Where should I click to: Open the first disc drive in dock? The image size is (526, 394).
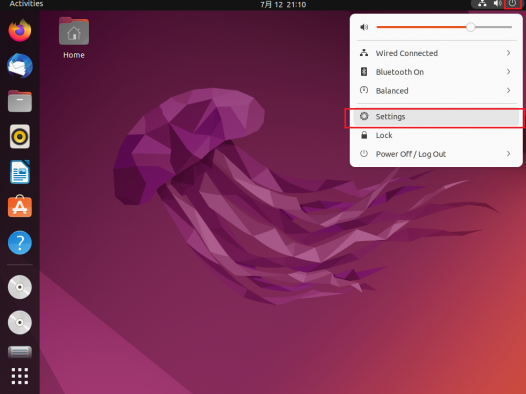coord(20,287)
